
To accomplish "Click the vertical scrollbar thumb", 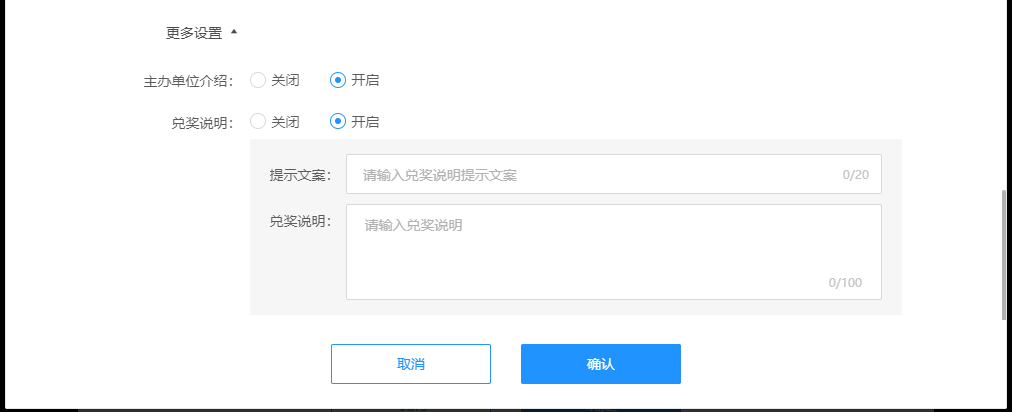I will tap(1004, 254).
